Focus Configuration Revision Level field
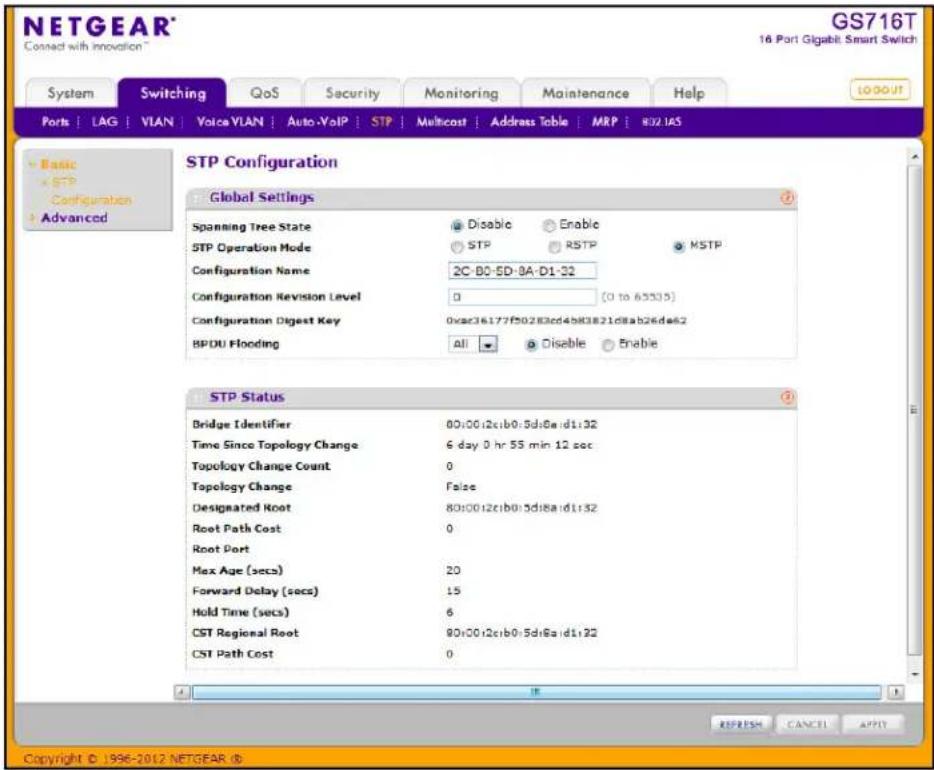The width and height of the screenshot is (934, 770). [x=522, y=297]
